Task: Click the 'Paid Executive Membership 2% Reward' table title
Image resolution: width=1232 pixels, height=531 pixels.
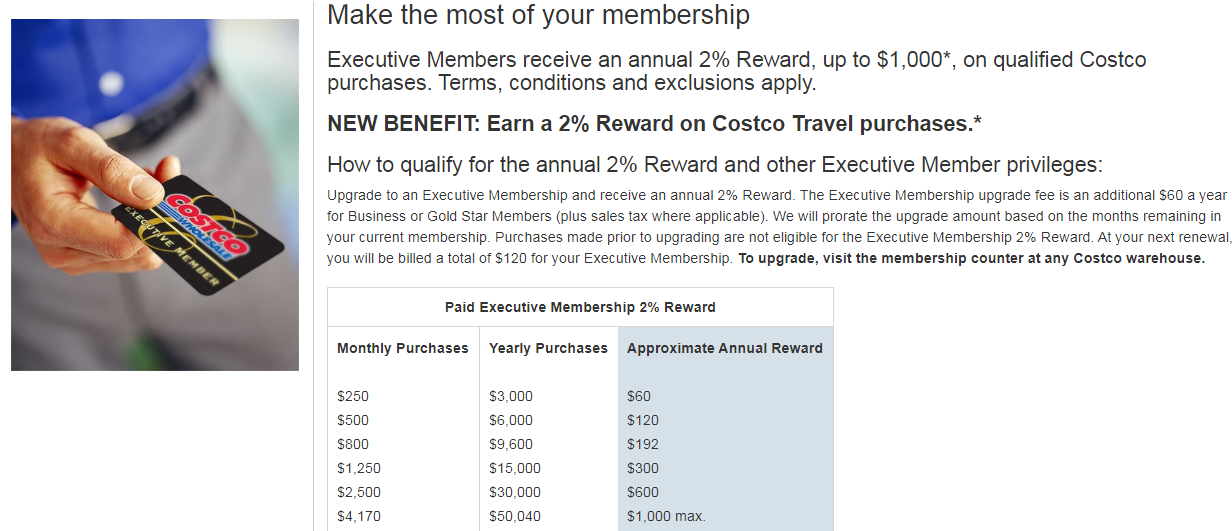Action: pos(580,307)
